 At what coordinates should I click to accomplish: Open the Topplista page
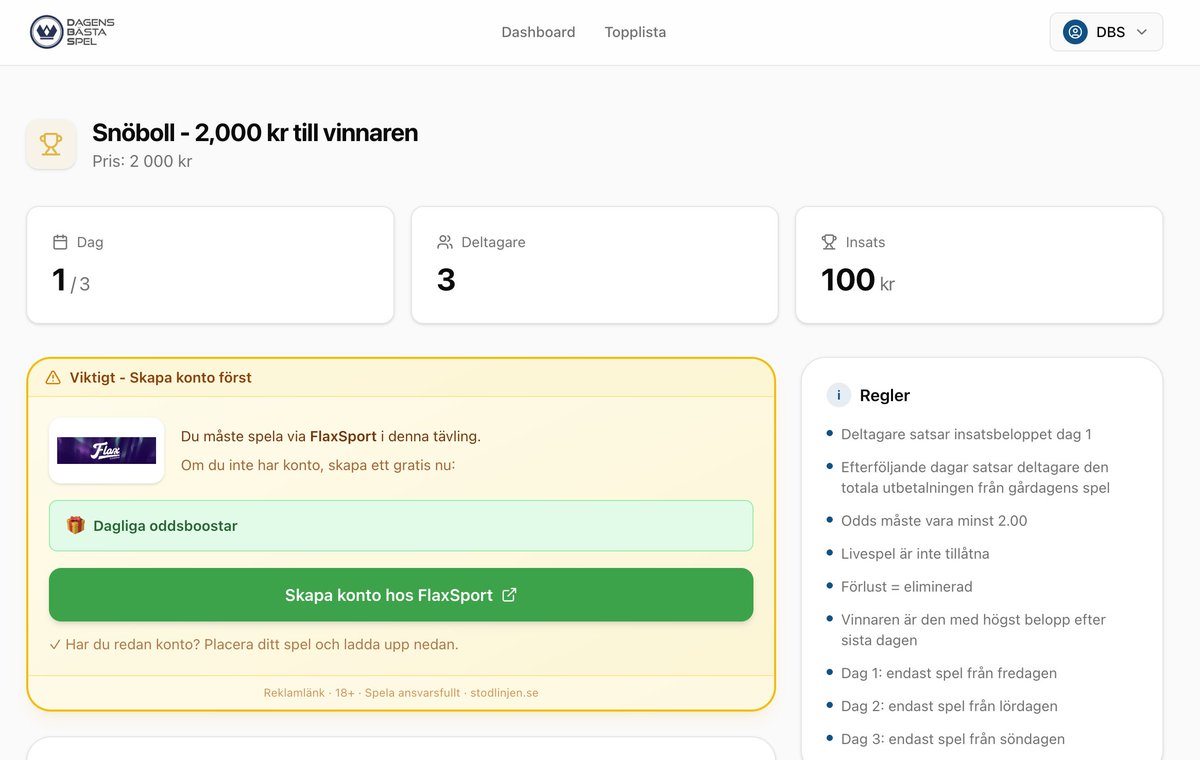click(x=635, y=32)
